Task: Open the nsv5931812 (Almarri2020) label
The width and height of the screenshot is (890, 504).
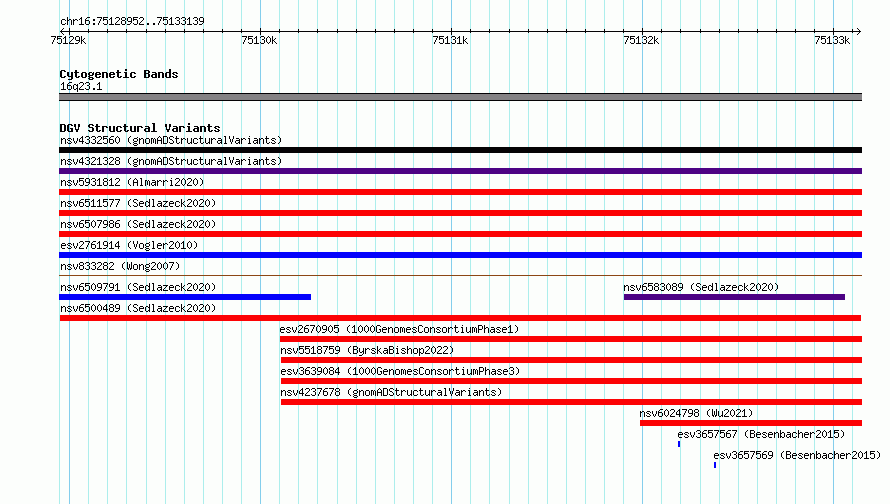Action: [x=132, y=182]
